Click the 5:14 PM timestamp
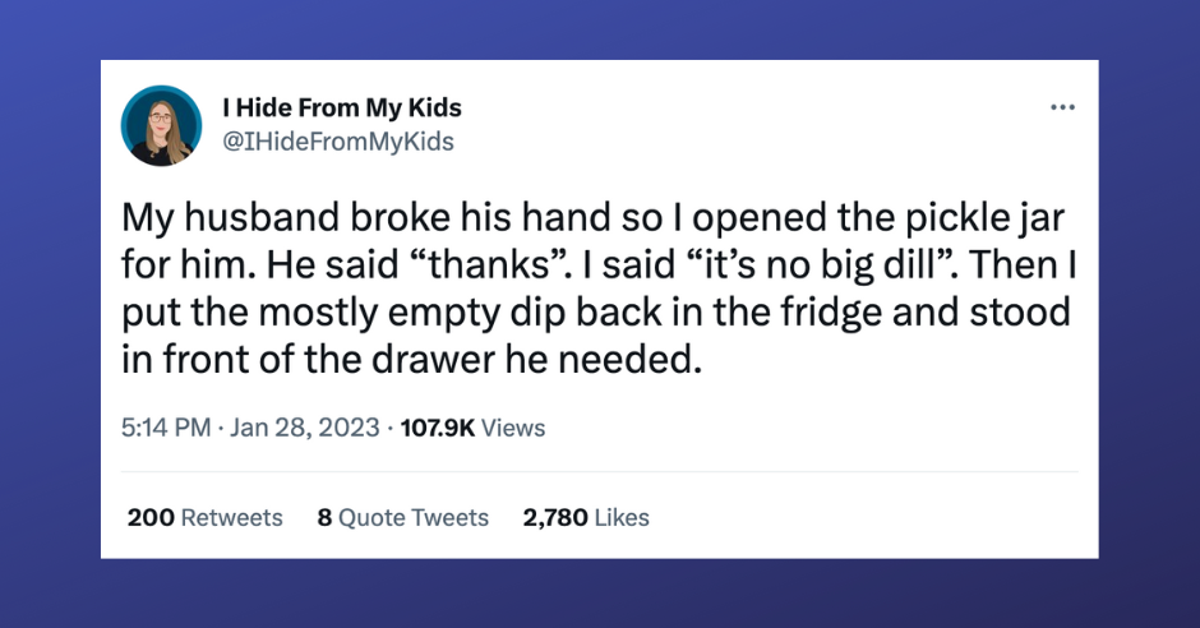This screenshot has width=1200, height=628. pos(162,429)
